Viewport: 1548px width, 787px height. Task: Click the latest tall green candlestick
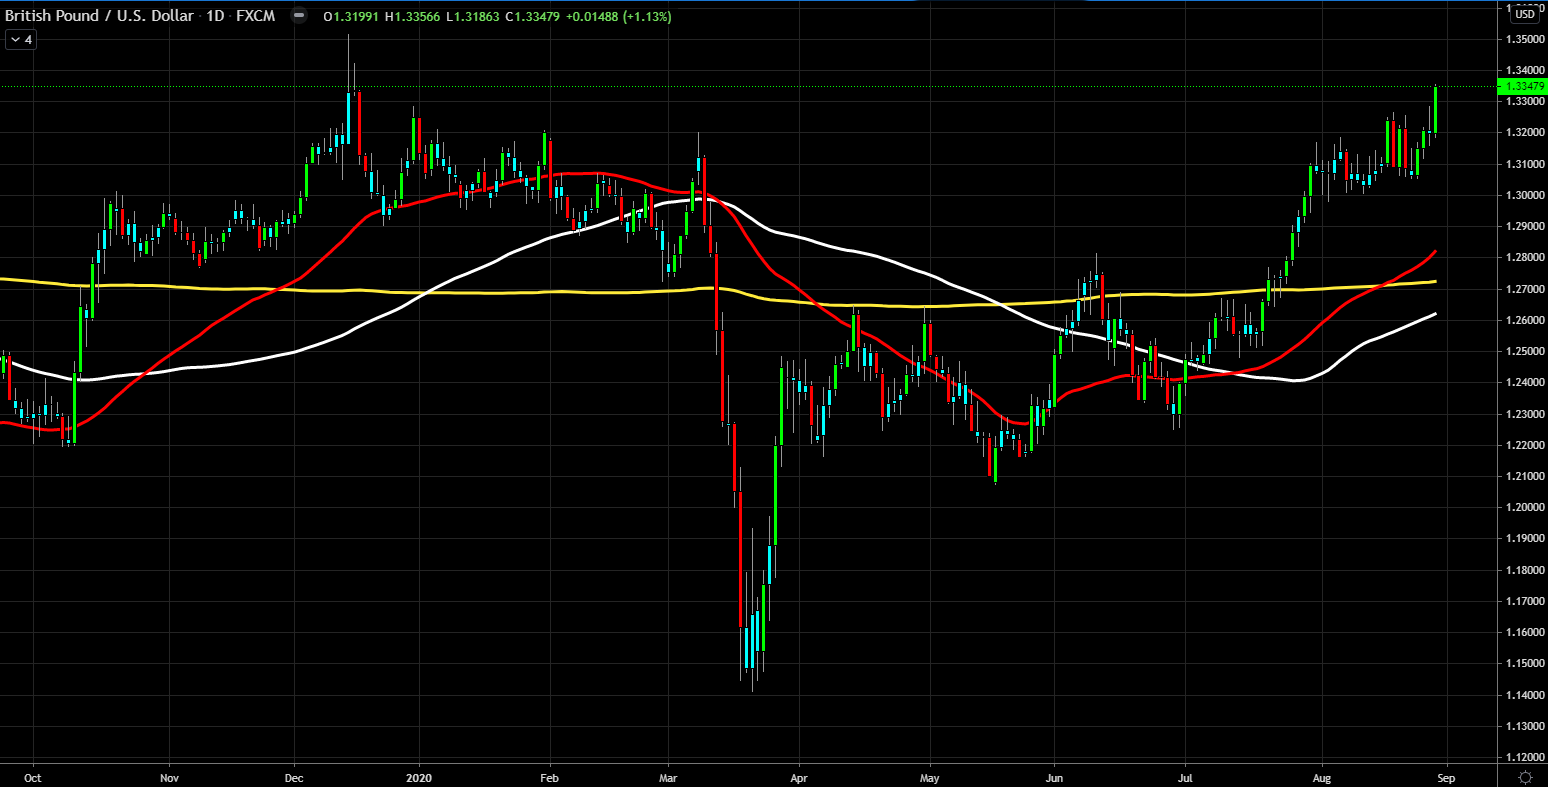(1436, 109)
